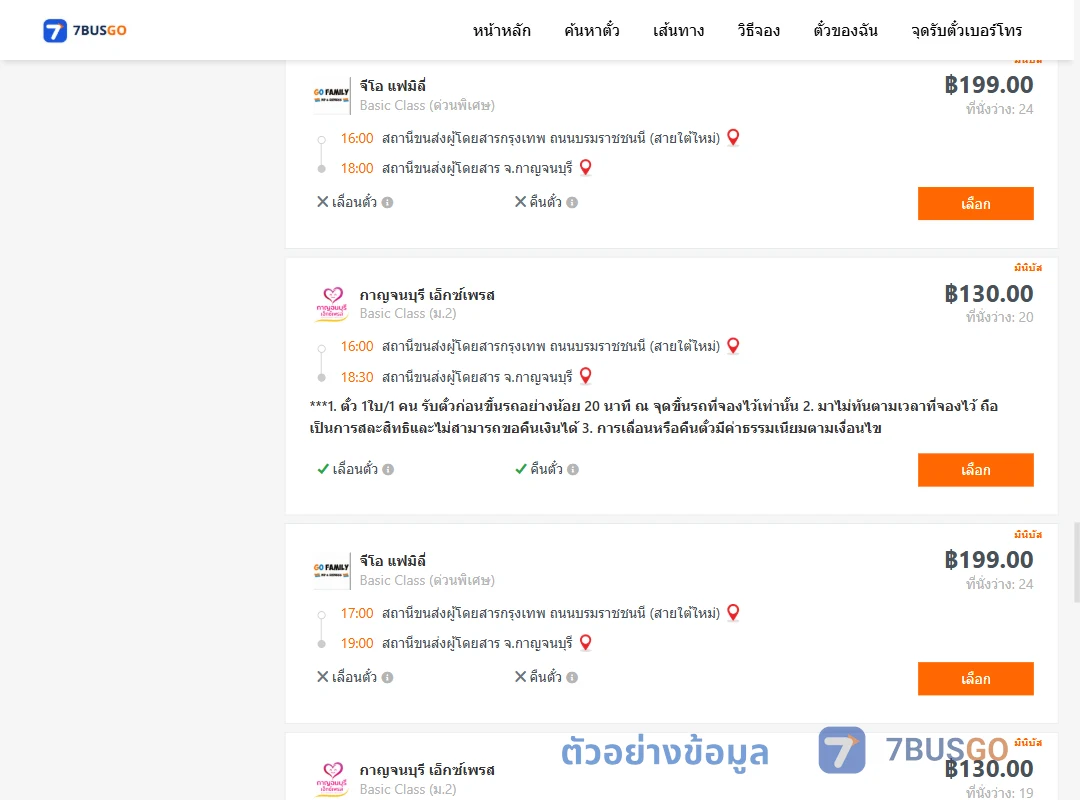Show the map pin for the 16:00 จีโอ แฟมิลี่ departure
The width and height of the screenshot is (1080, 800).
733,137
